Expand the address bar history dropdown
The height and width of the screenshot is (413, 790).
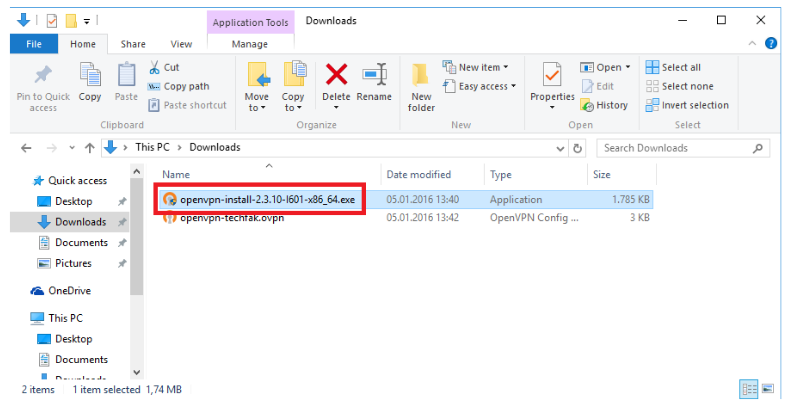tap(560, 148)
